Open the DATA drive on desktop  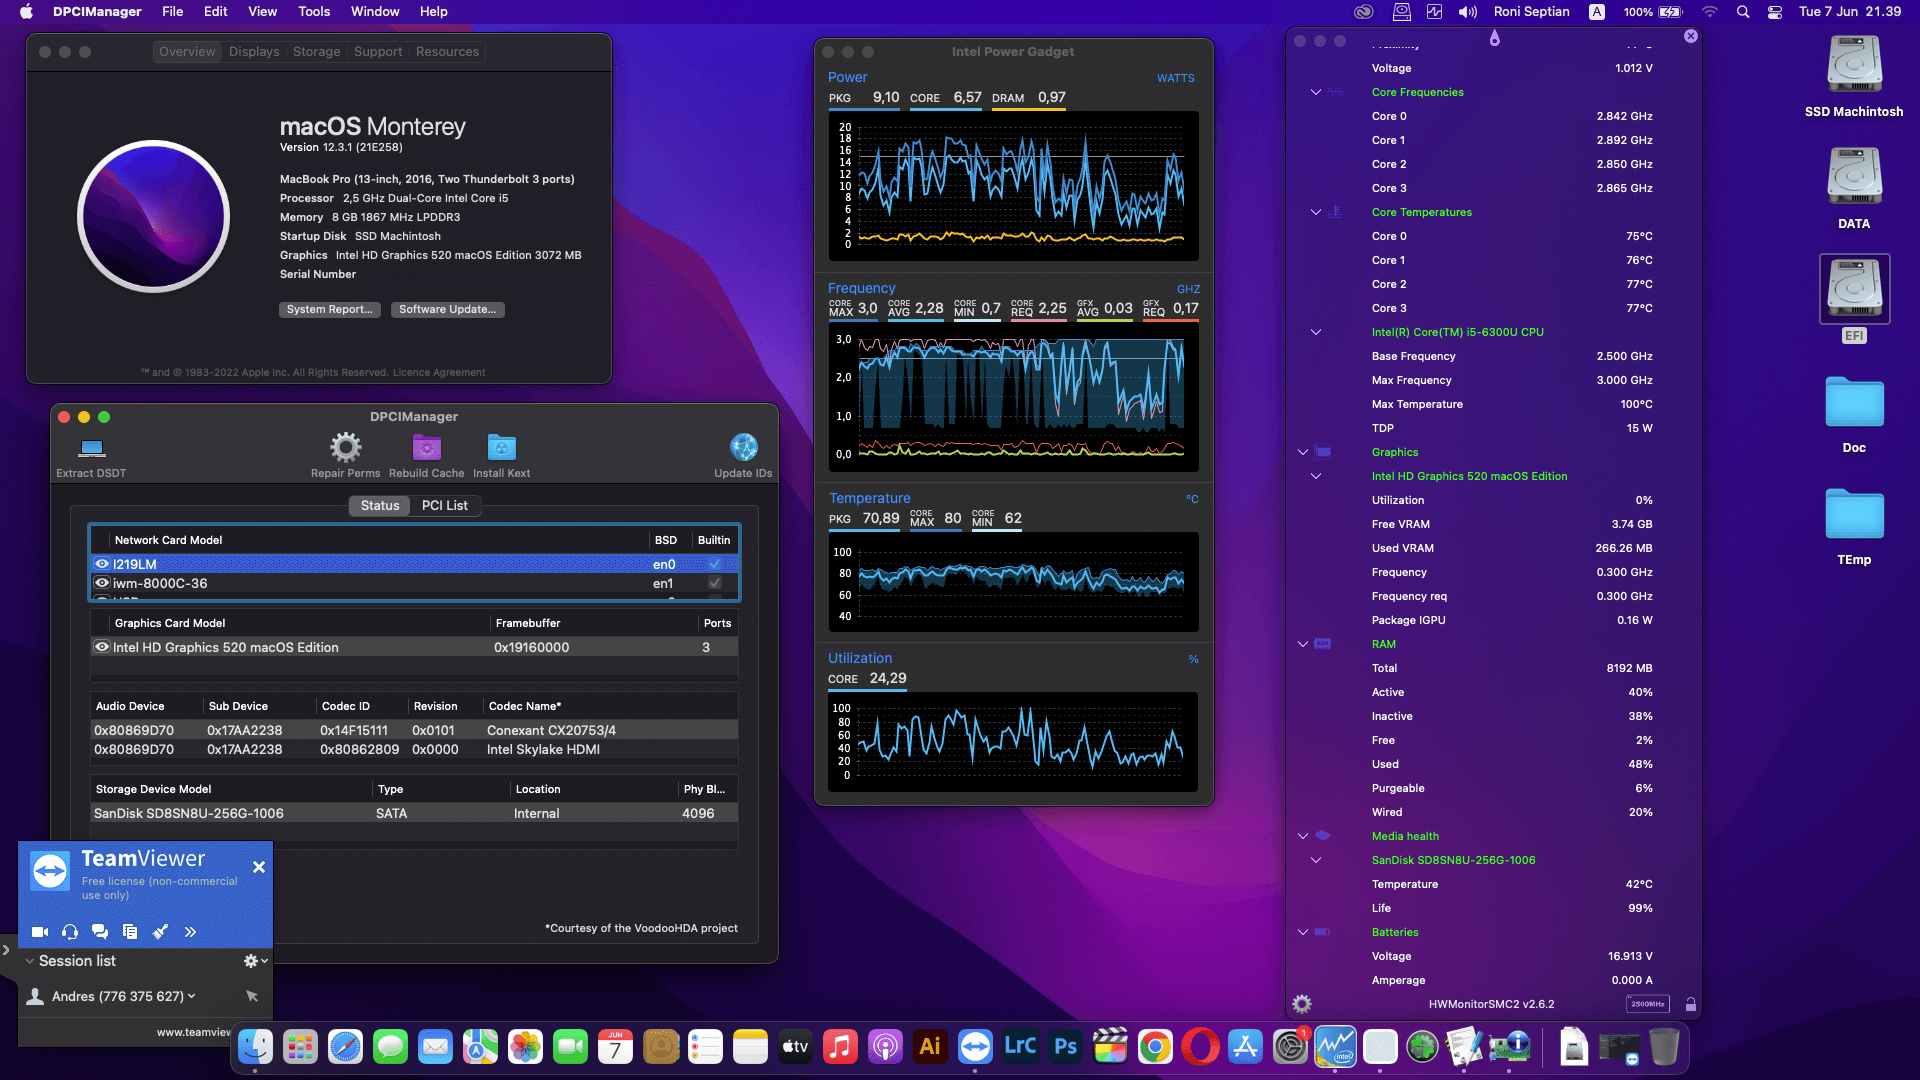click(x=1854, y=177)
